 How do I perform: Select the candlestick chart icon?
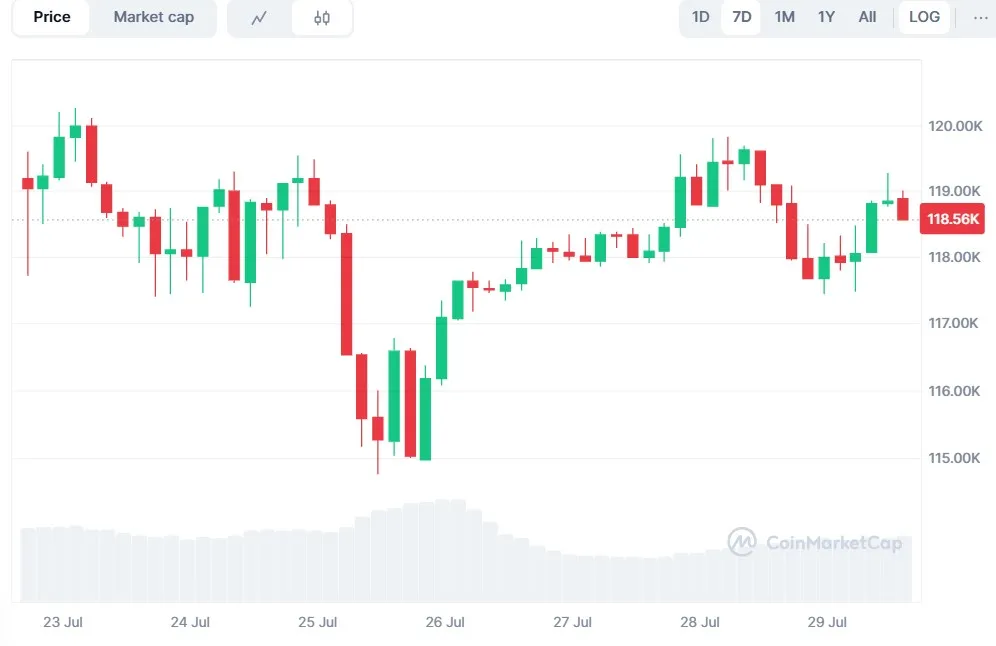pos(322,17)
